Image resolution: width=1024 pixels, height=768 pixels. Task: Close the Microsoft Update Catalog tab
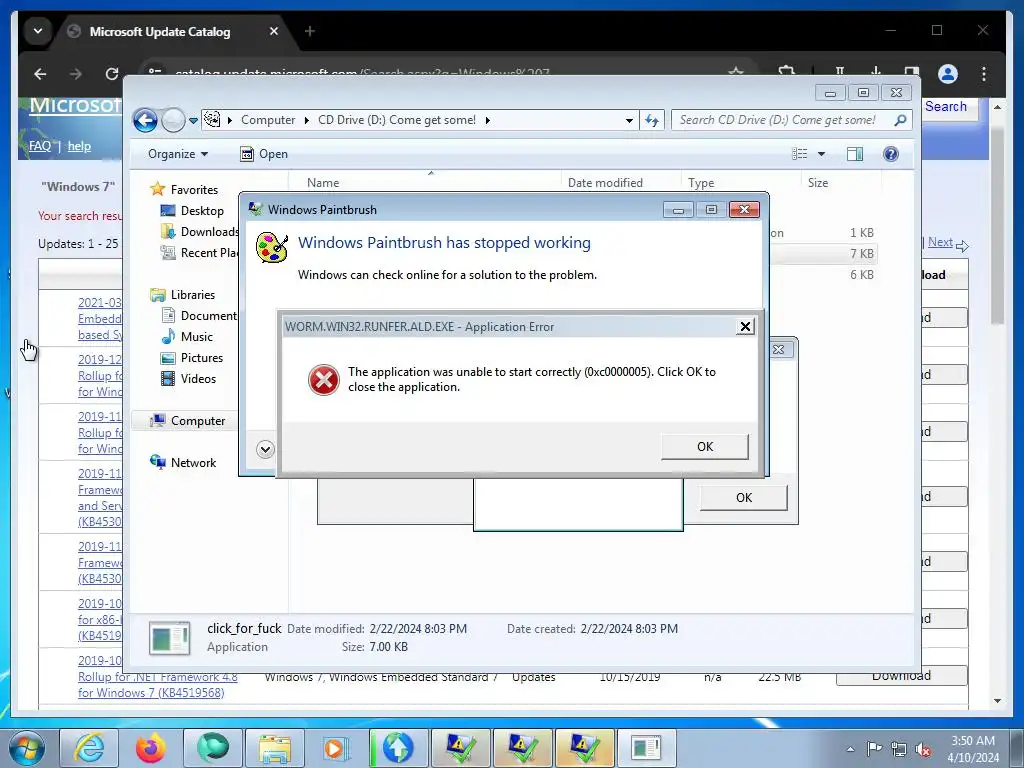coord(274,31)
